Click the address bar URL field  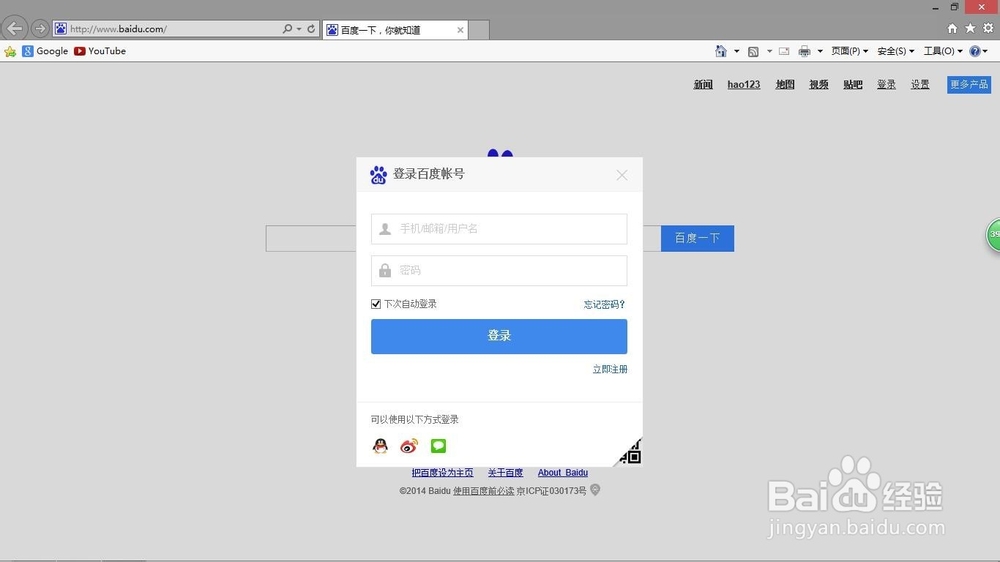tap(173, 29)
